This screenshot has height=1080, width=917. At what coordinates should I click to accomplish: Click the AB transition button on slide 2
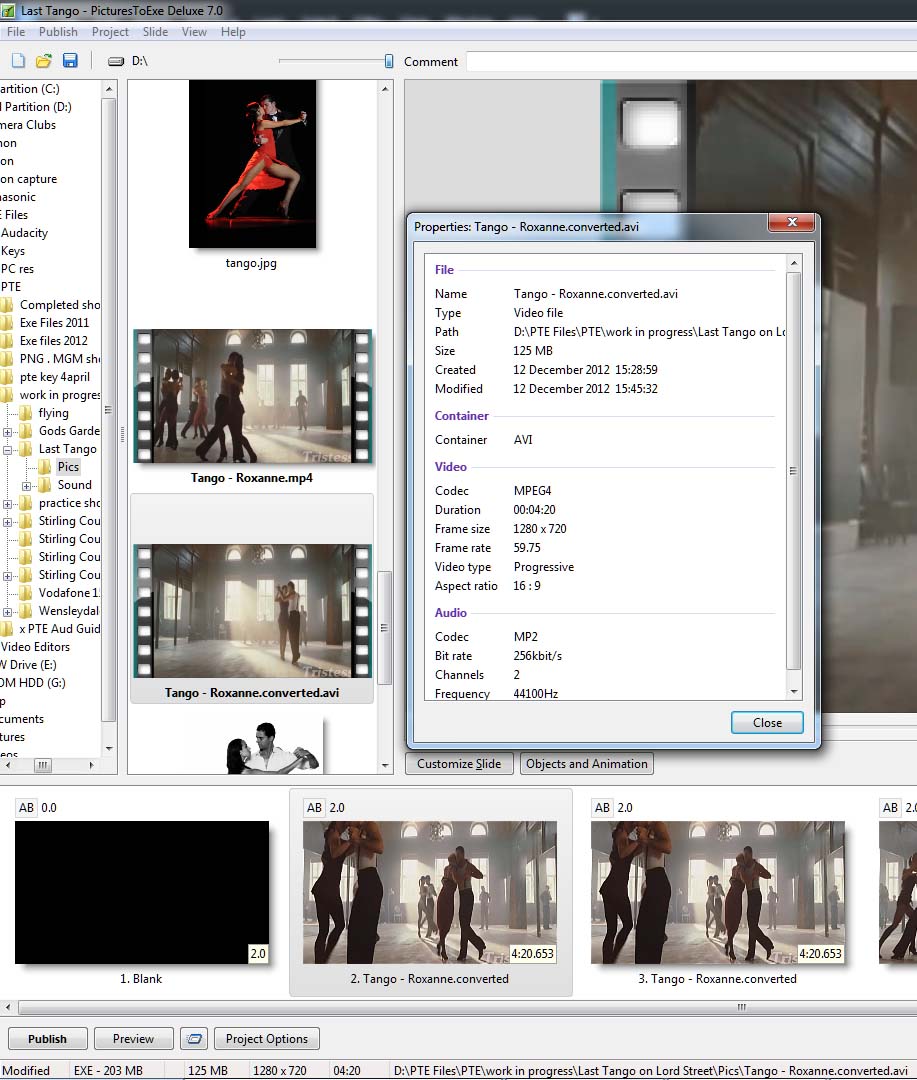(x=314, y=808)
